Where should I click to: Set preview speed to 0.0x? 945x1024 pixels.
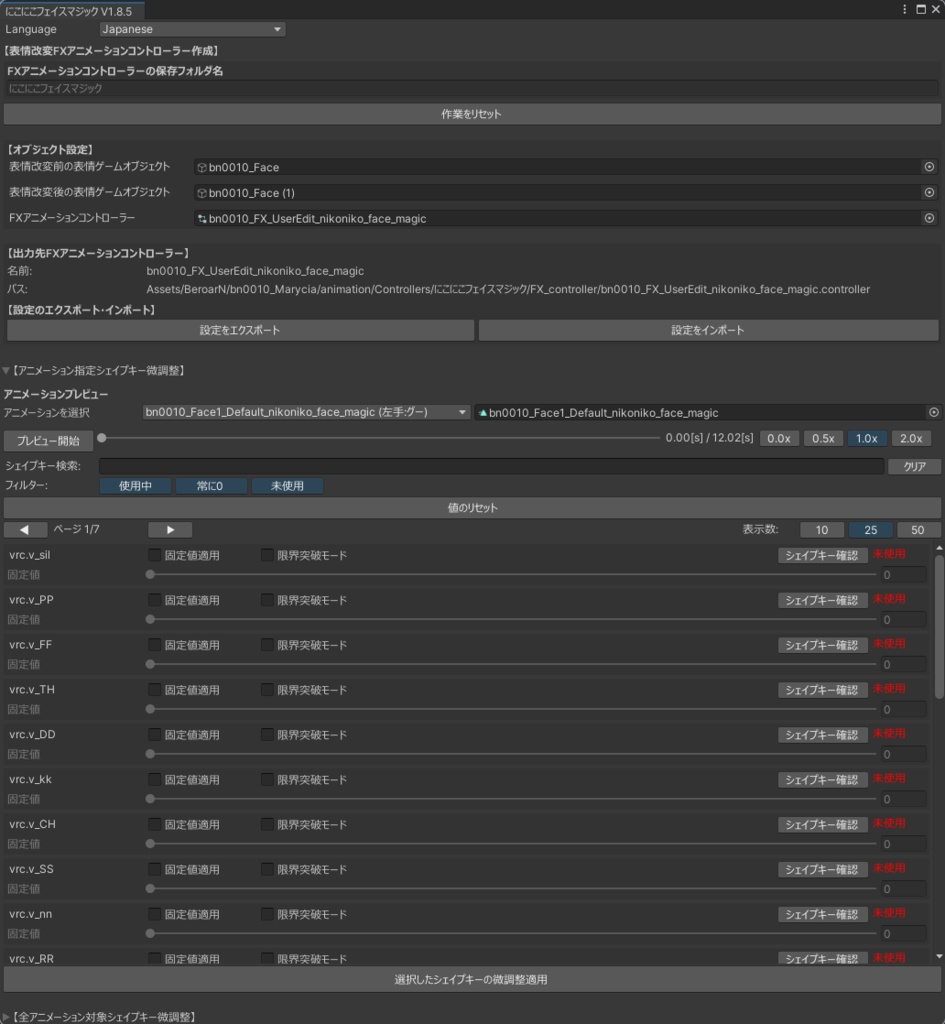pyautogui.click(x=778, y=438)
